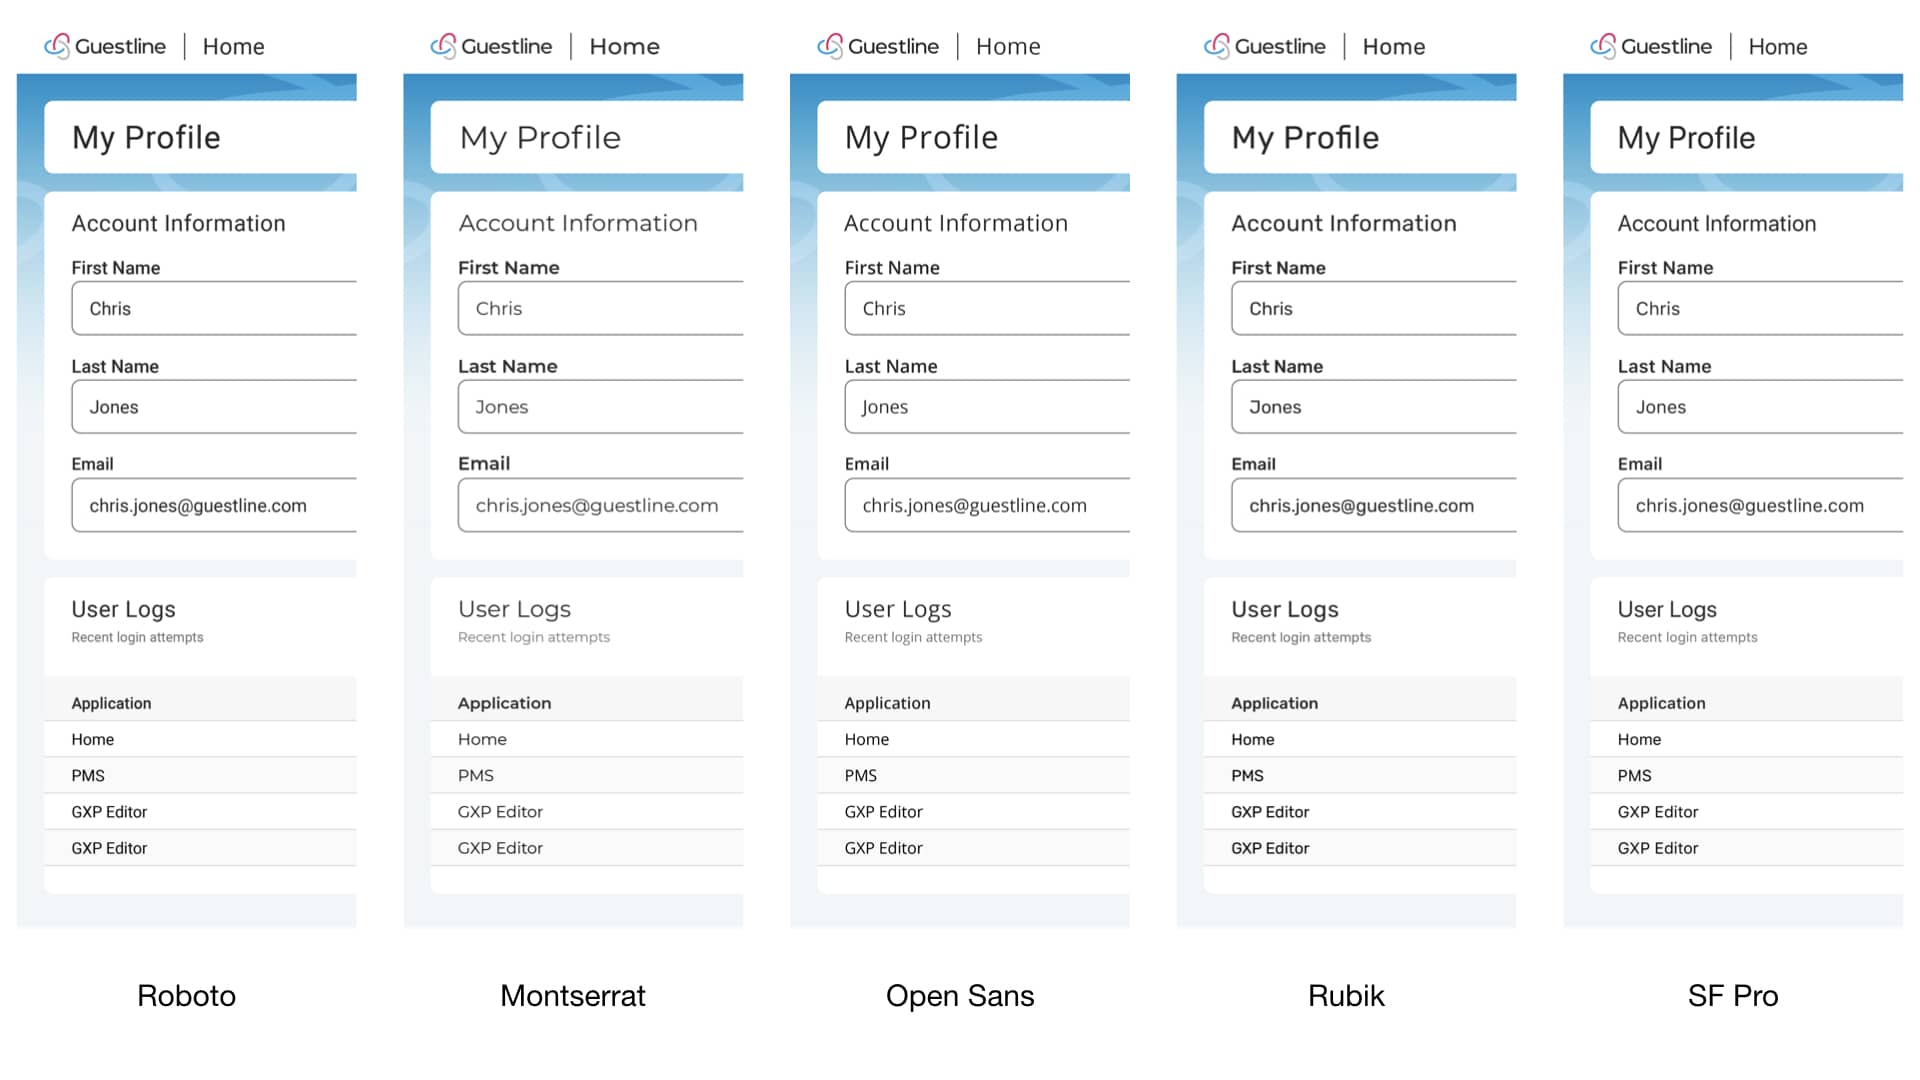Click the Application column header in Roboto mockup
This screenshot has width=1920, height=1080.
111,703
